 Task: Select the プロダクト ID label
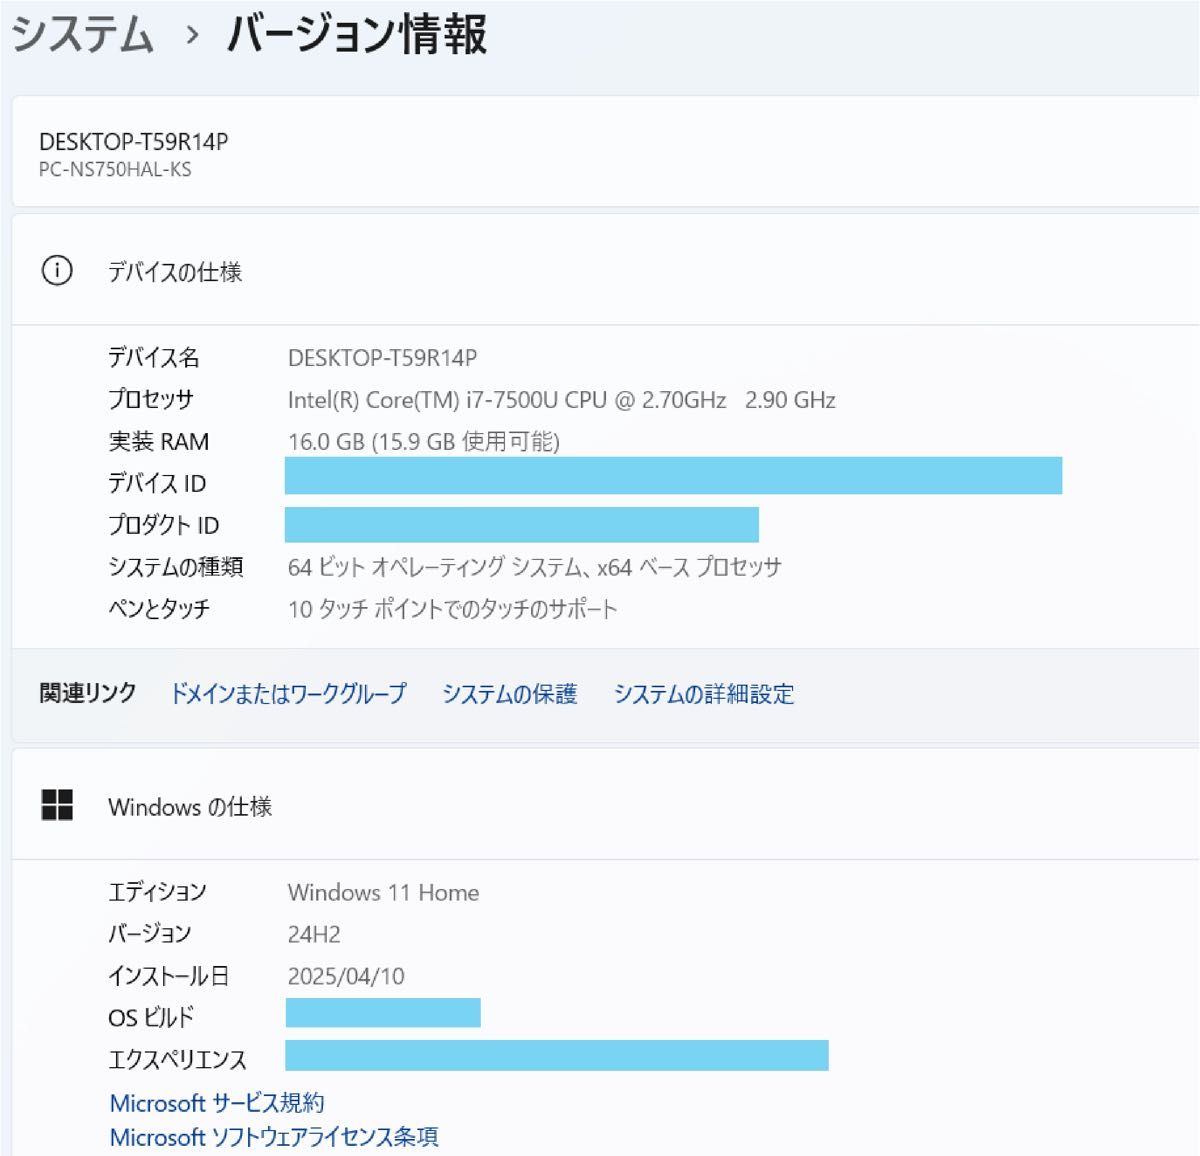(x=163, y=525)
